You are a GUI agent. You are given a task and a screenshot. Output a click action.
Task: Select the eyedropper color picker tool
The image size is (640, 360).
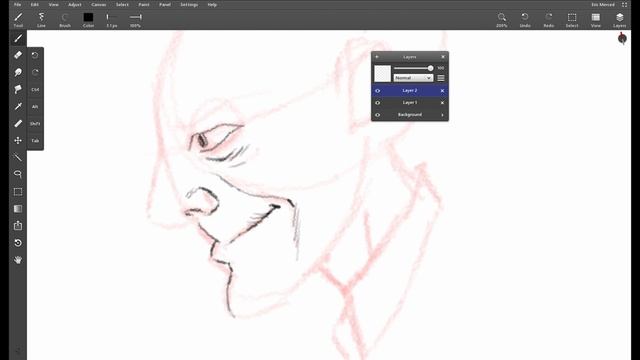click(x=18, y=107)
